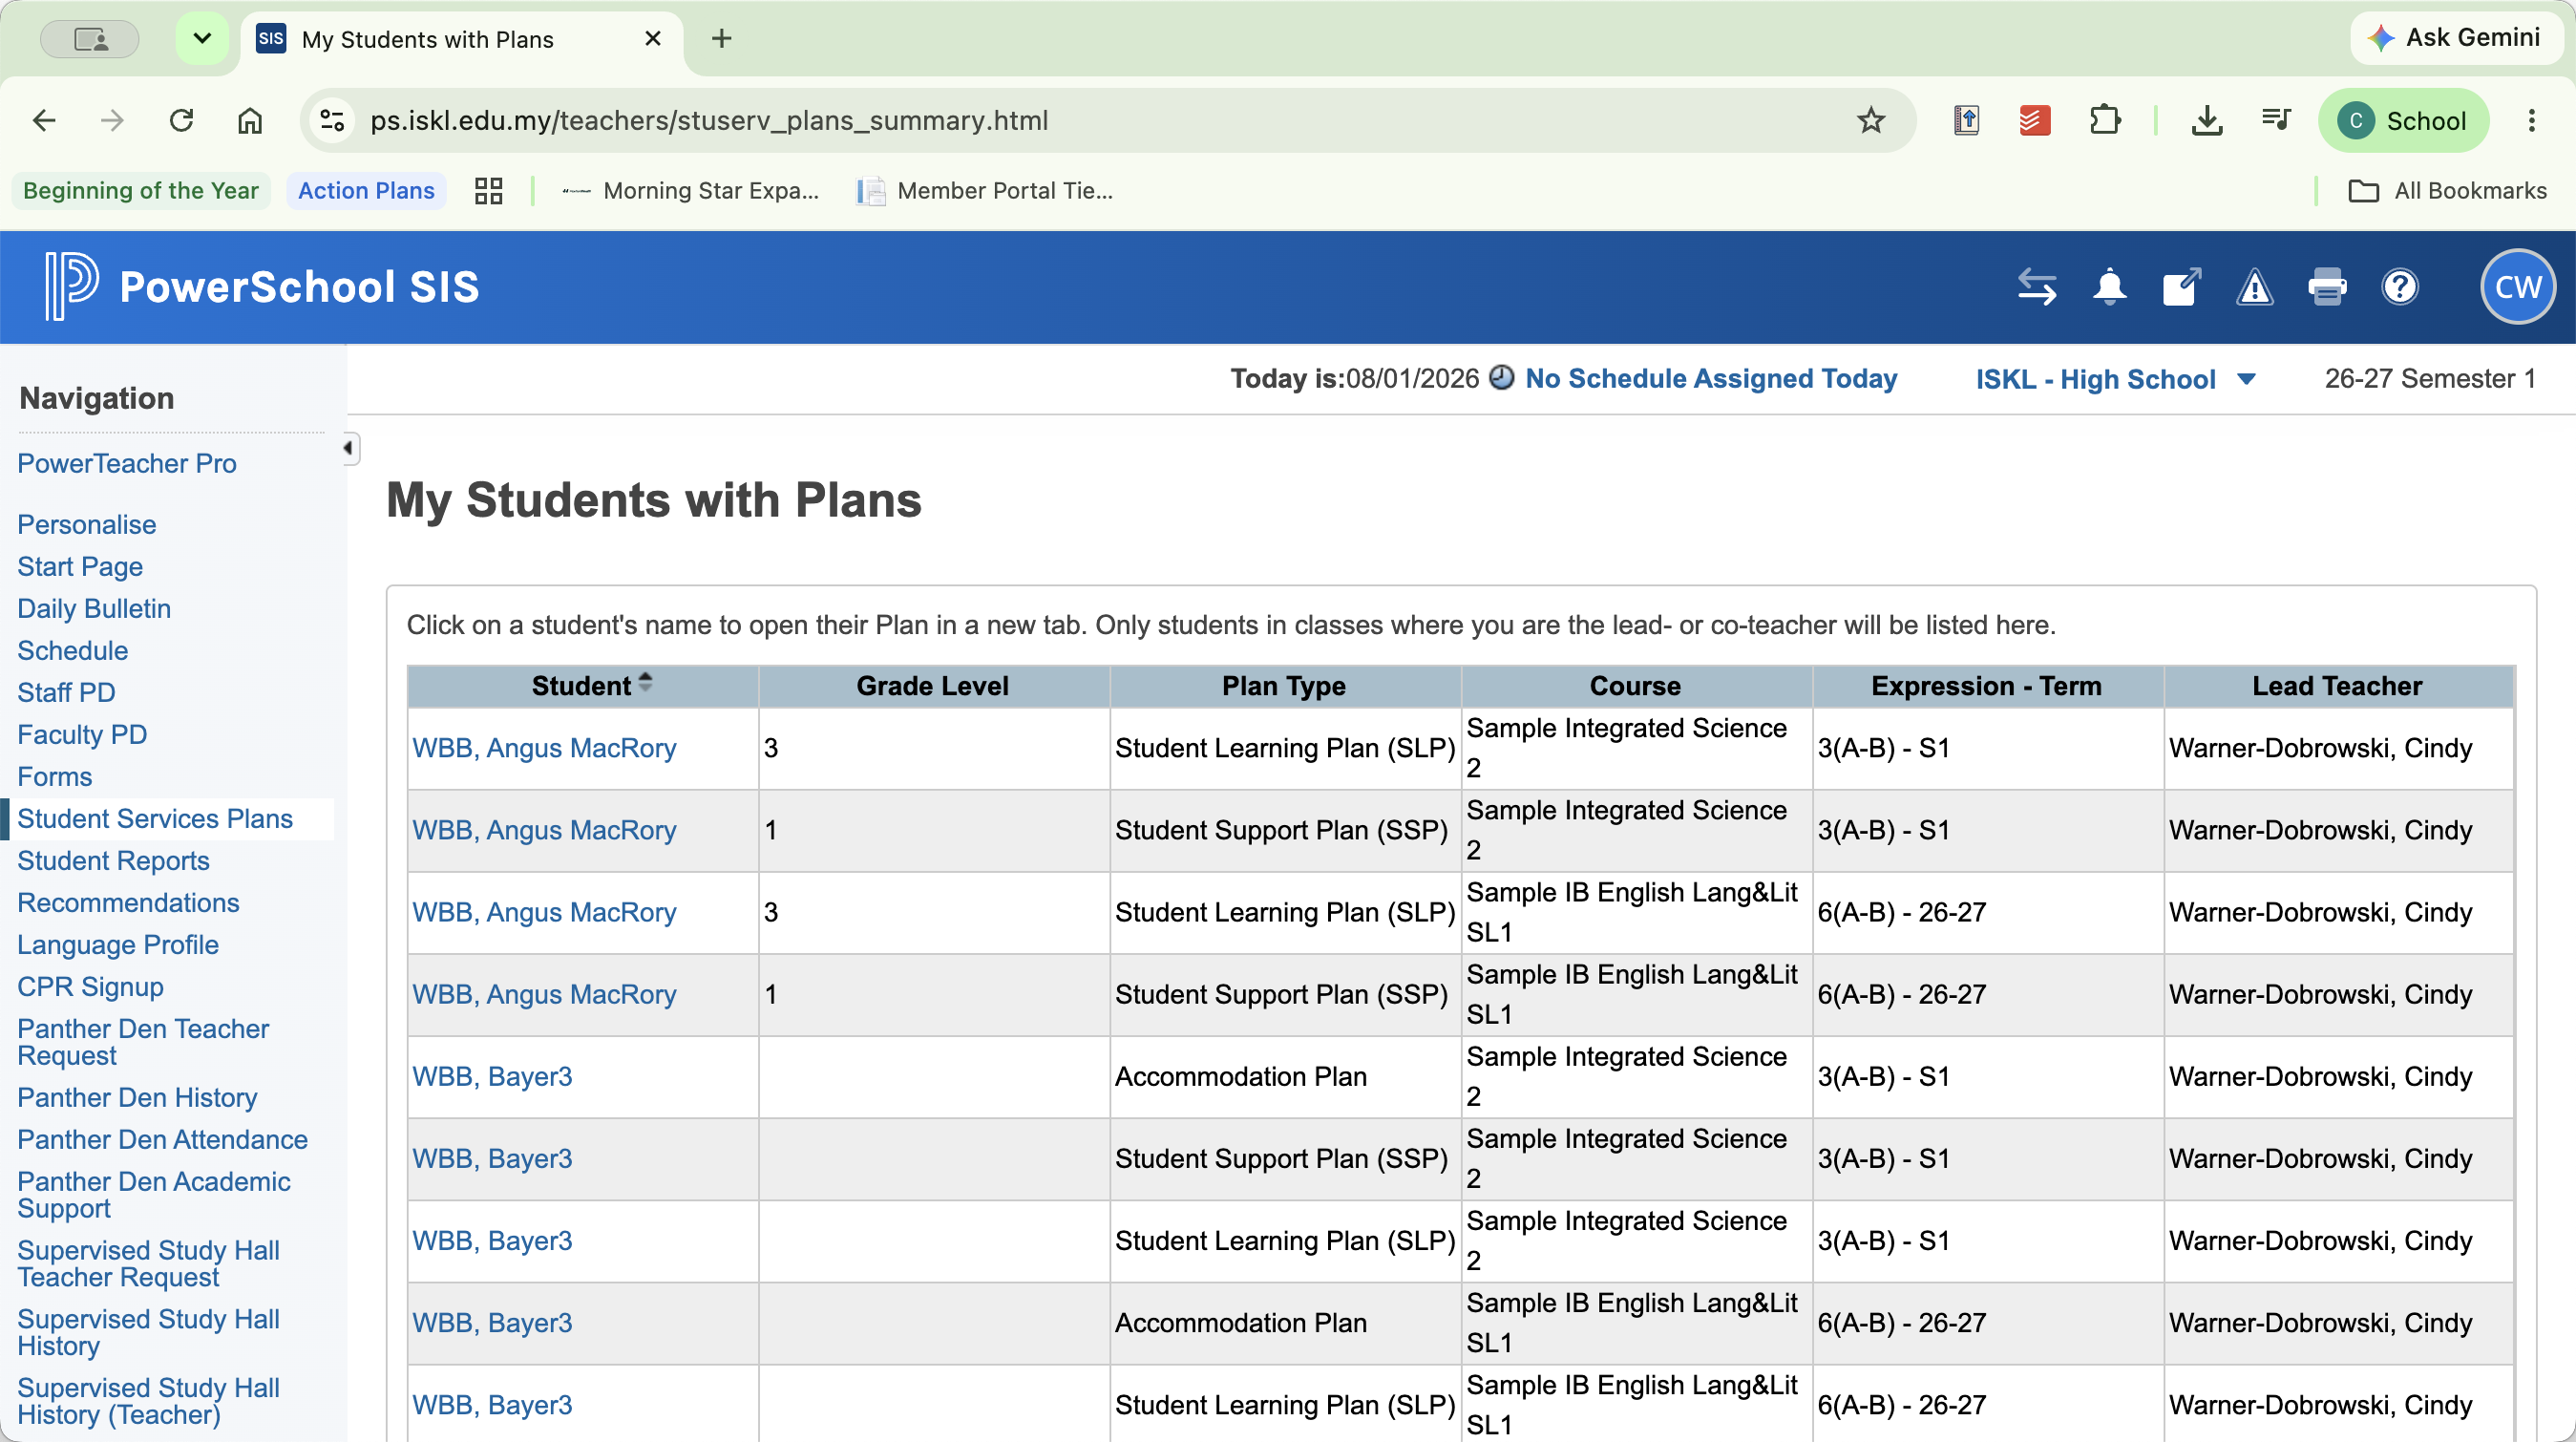Click the Grade Level column header
Screen dimensions: 2576x1442
coord(932,686)
